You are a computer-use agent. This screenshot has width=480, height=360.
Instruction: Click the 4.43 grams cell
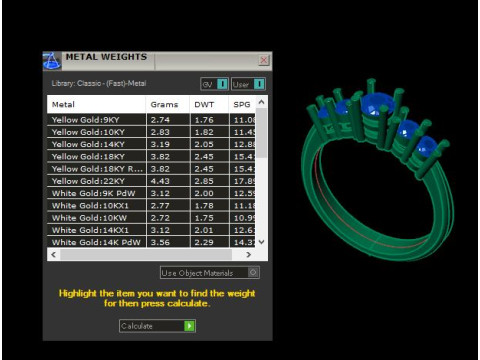[168, 181]
